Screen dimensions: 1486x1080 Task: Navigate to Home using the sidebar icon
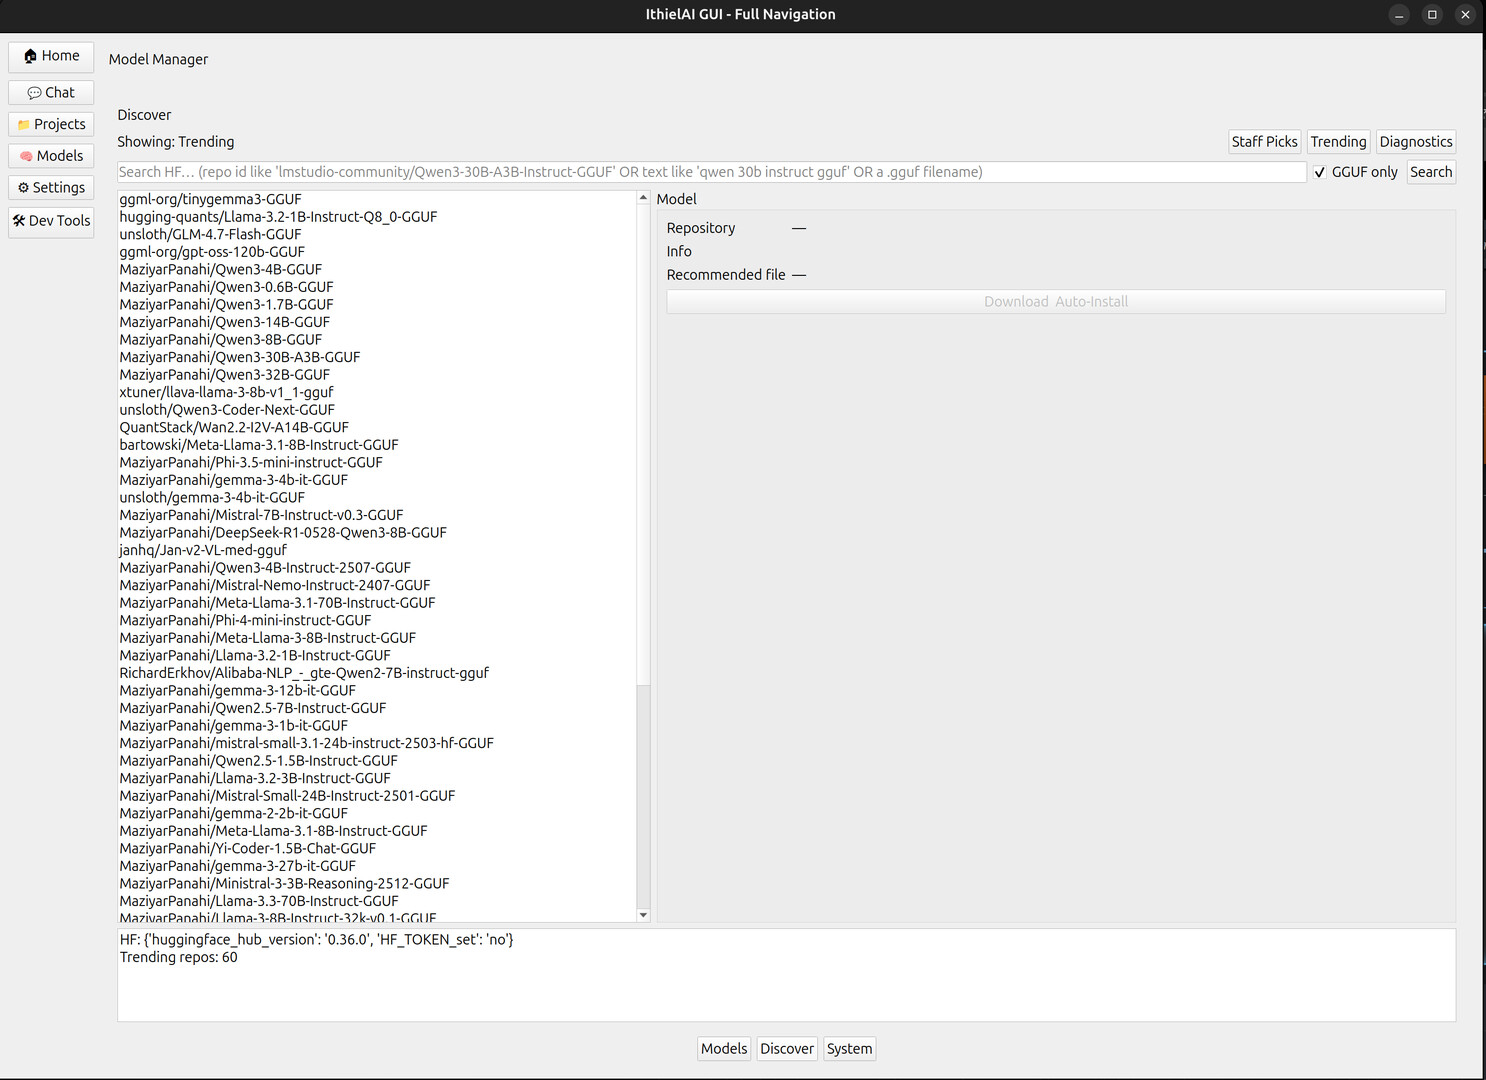point(50,56)
